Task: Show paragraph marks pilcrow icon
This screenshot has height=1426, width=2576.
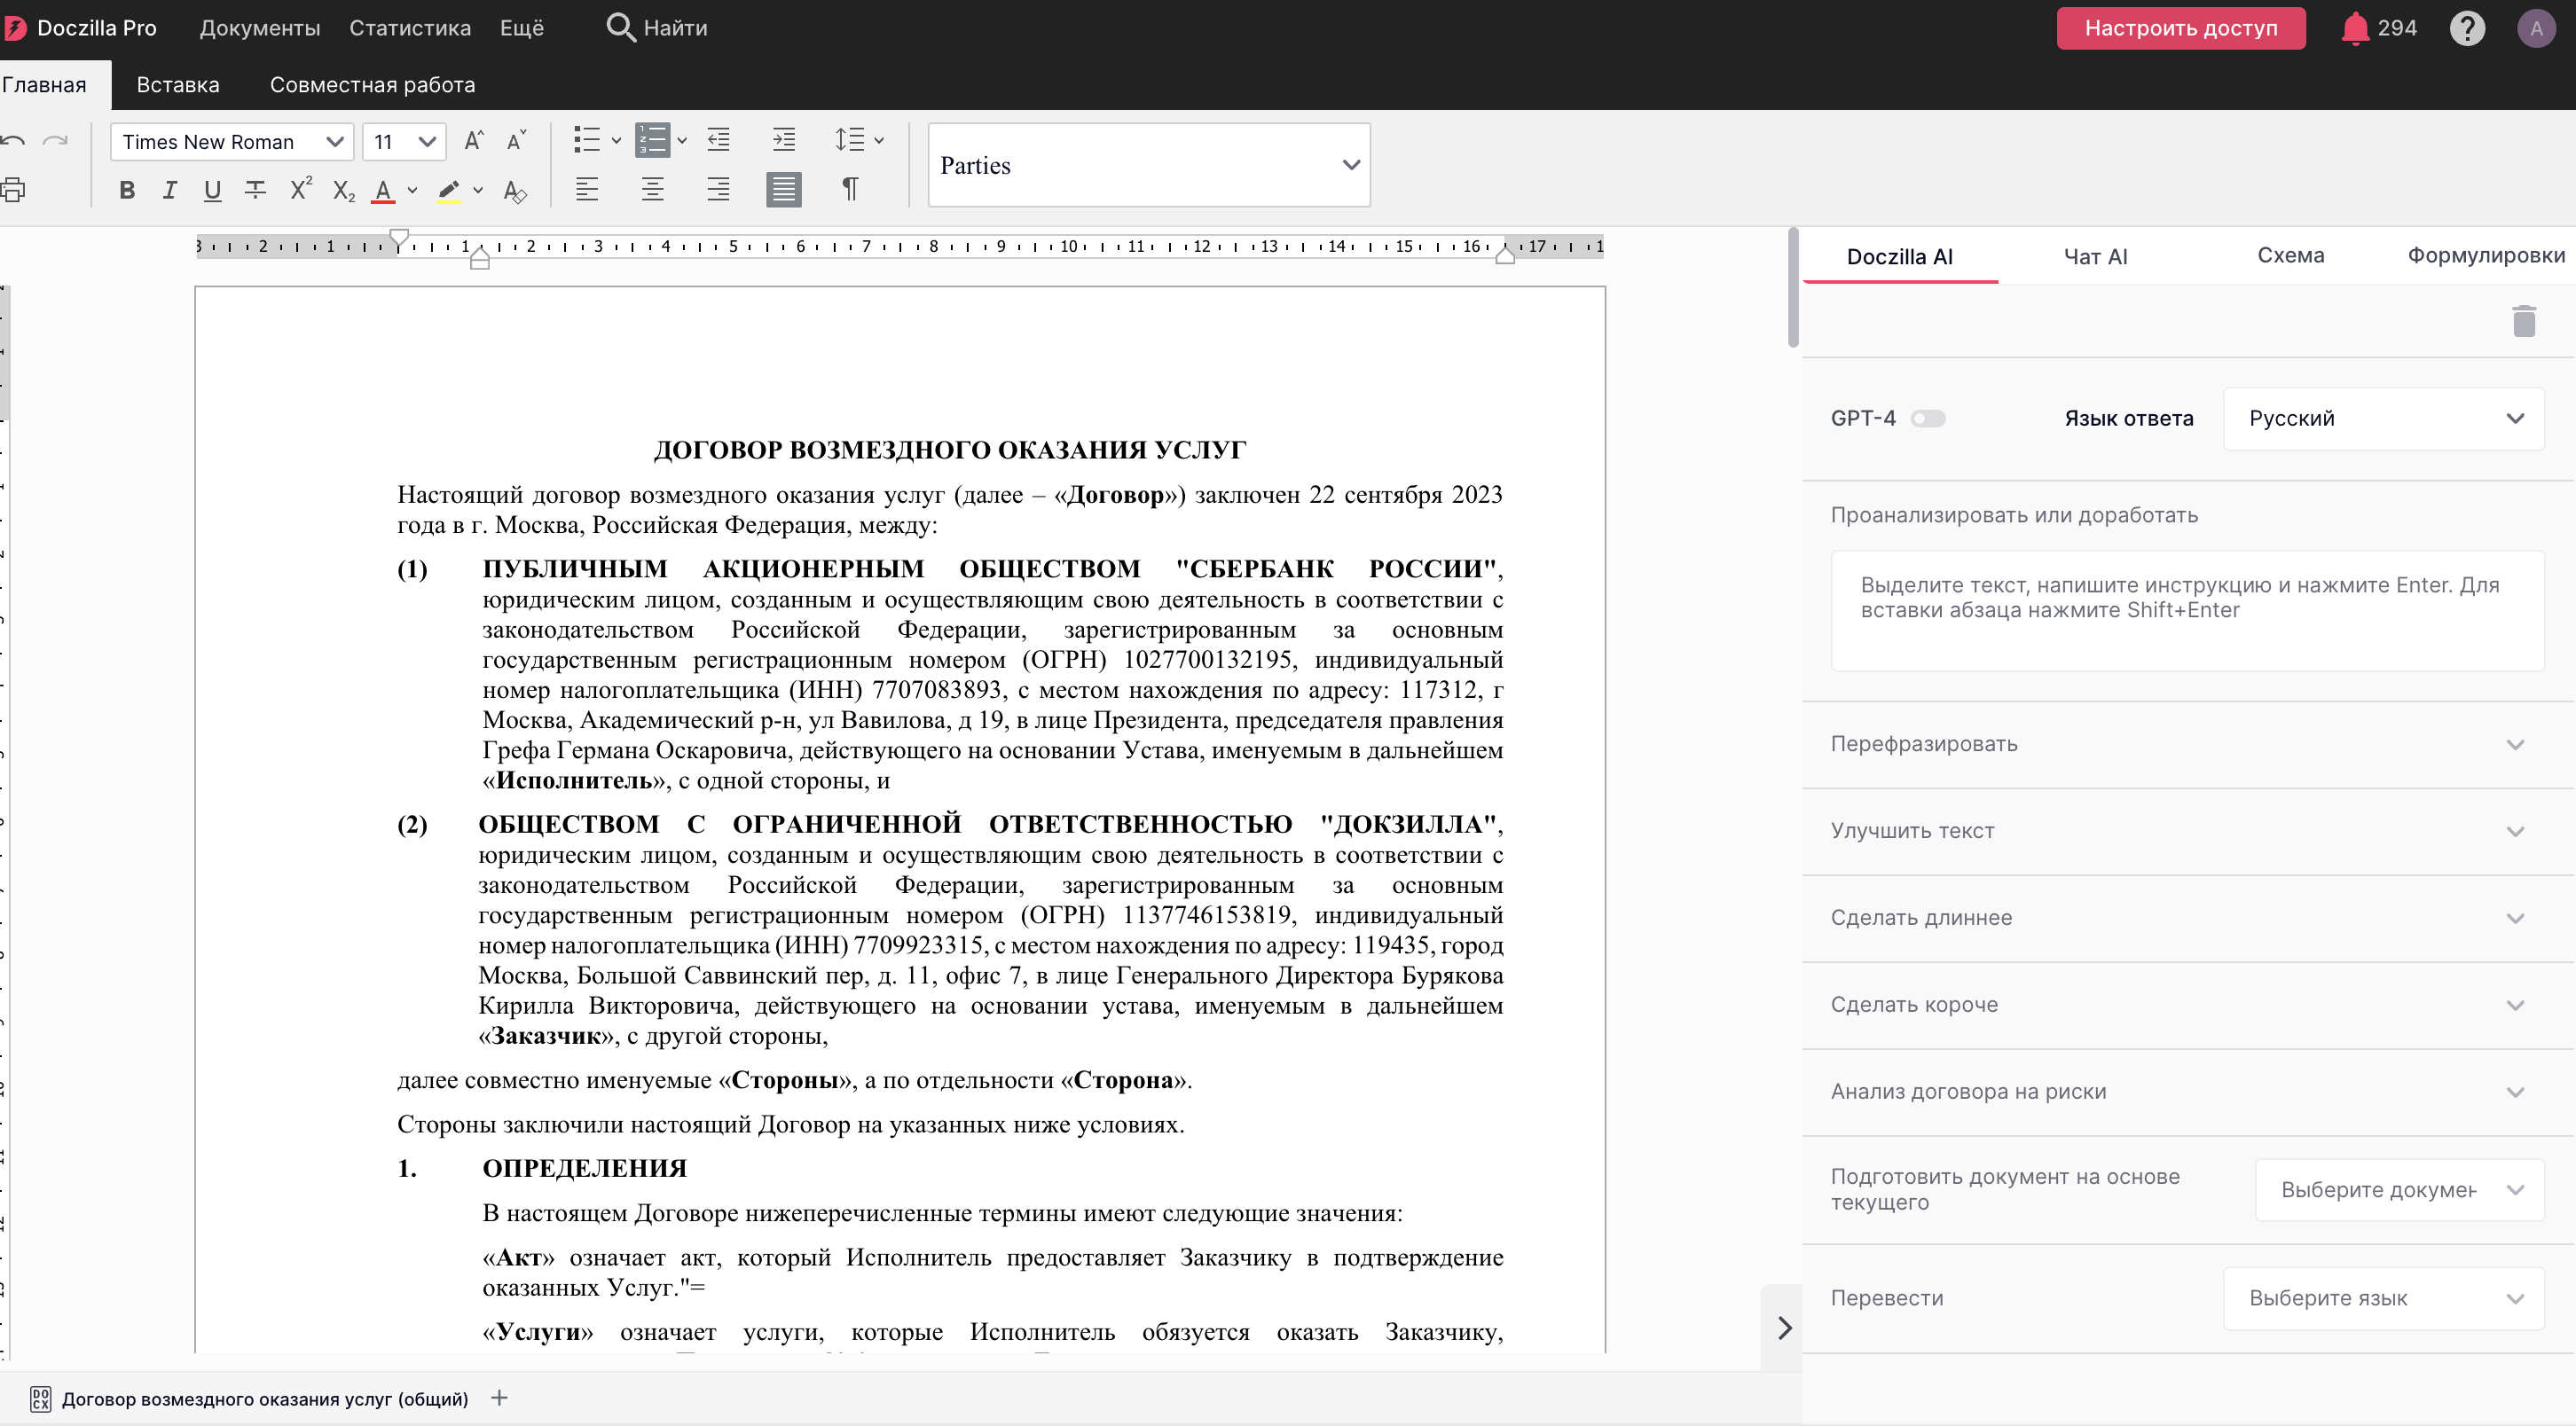Action: [x=850, y=189]
